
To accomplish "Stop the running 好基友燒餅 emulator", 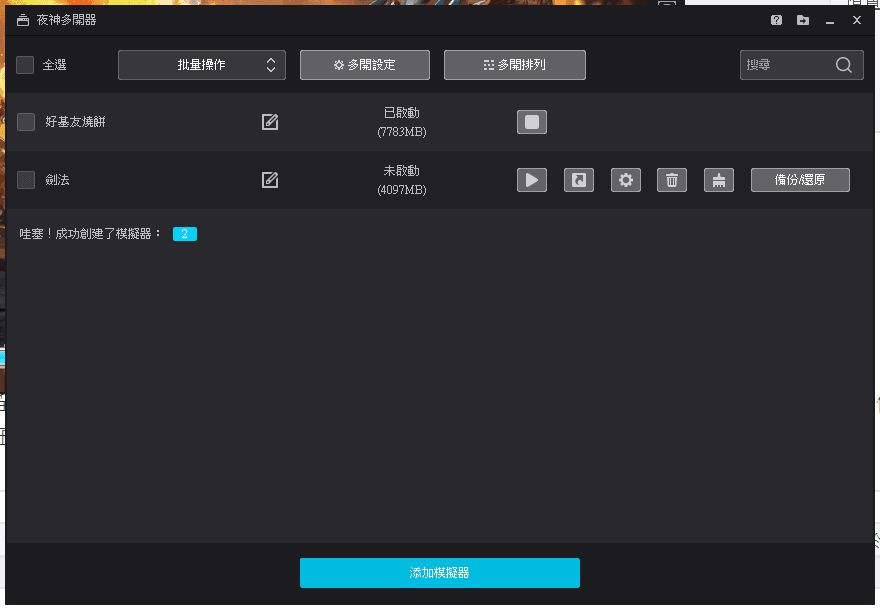I will tap(532, 122).
